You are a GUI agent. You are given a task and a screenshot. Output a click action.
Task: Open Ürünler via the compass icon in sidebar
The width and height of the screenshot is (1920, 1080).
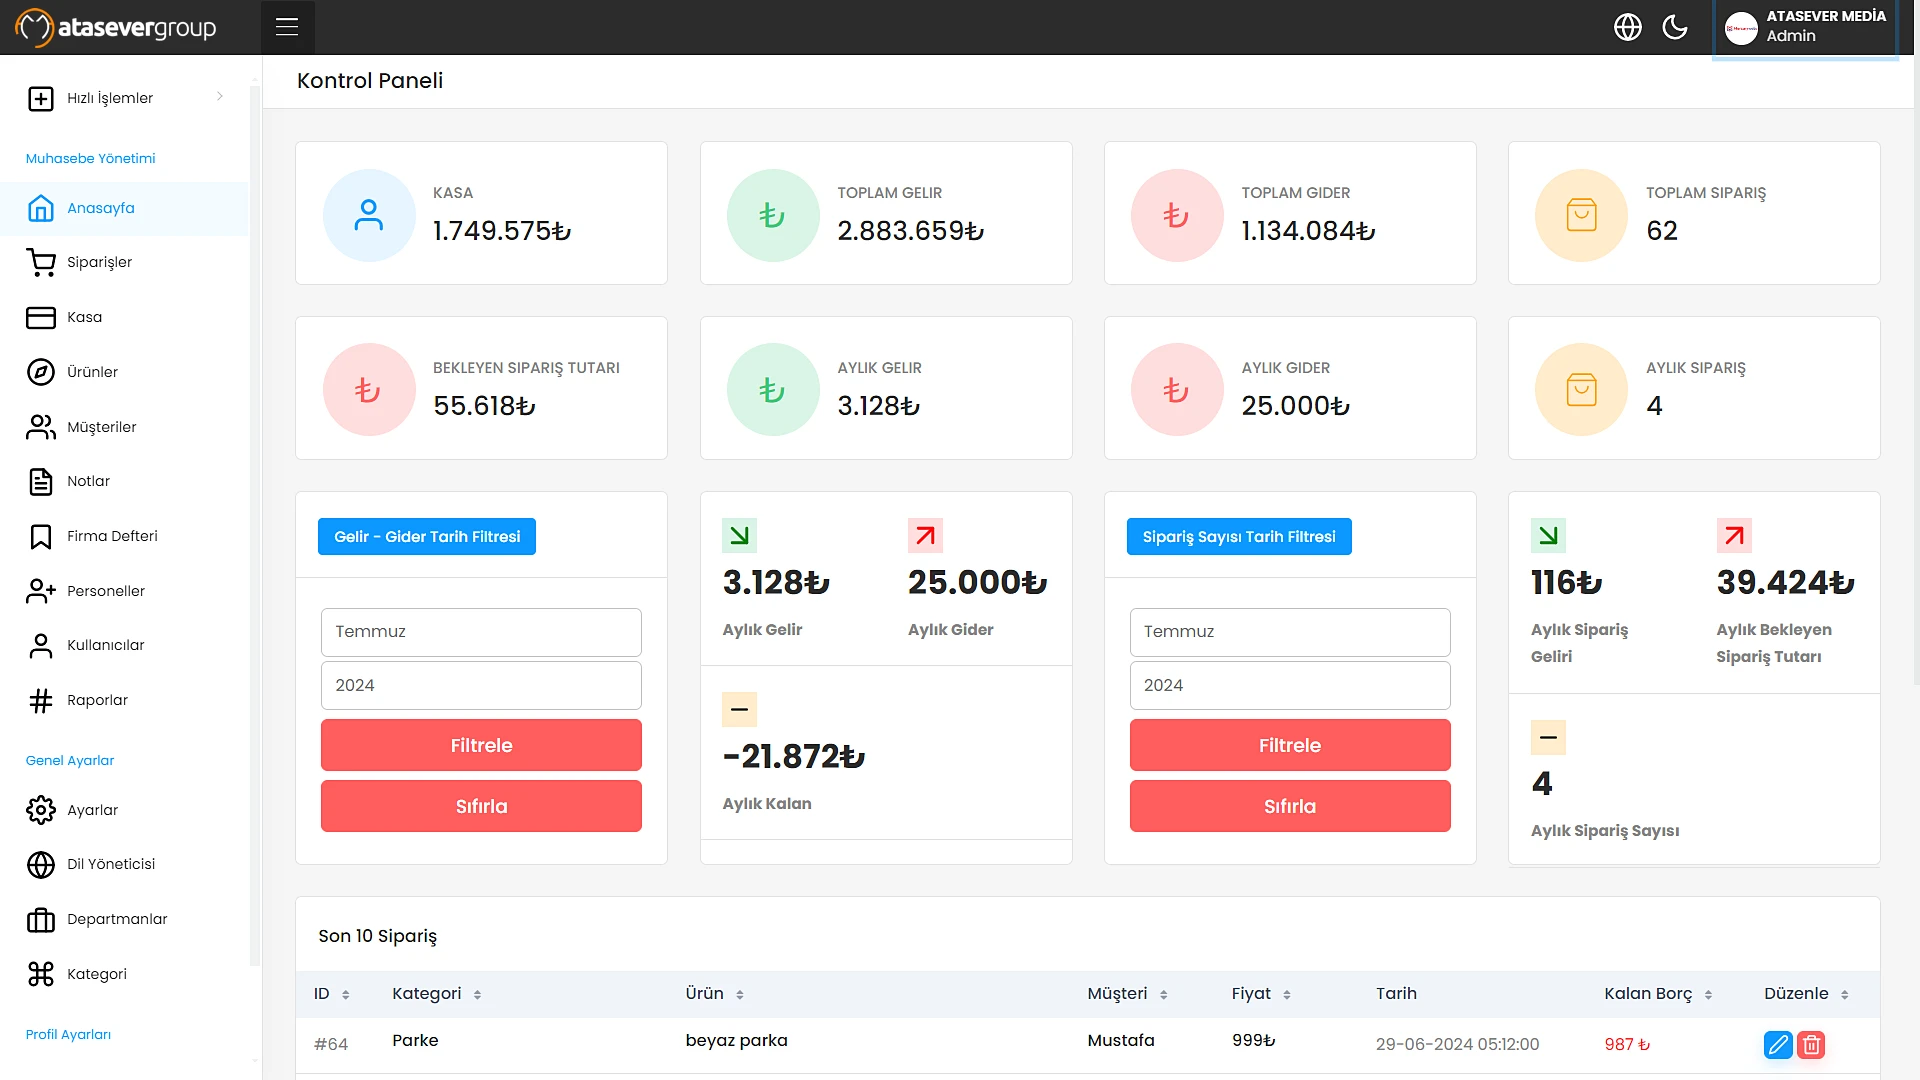(x=41, y=372)
